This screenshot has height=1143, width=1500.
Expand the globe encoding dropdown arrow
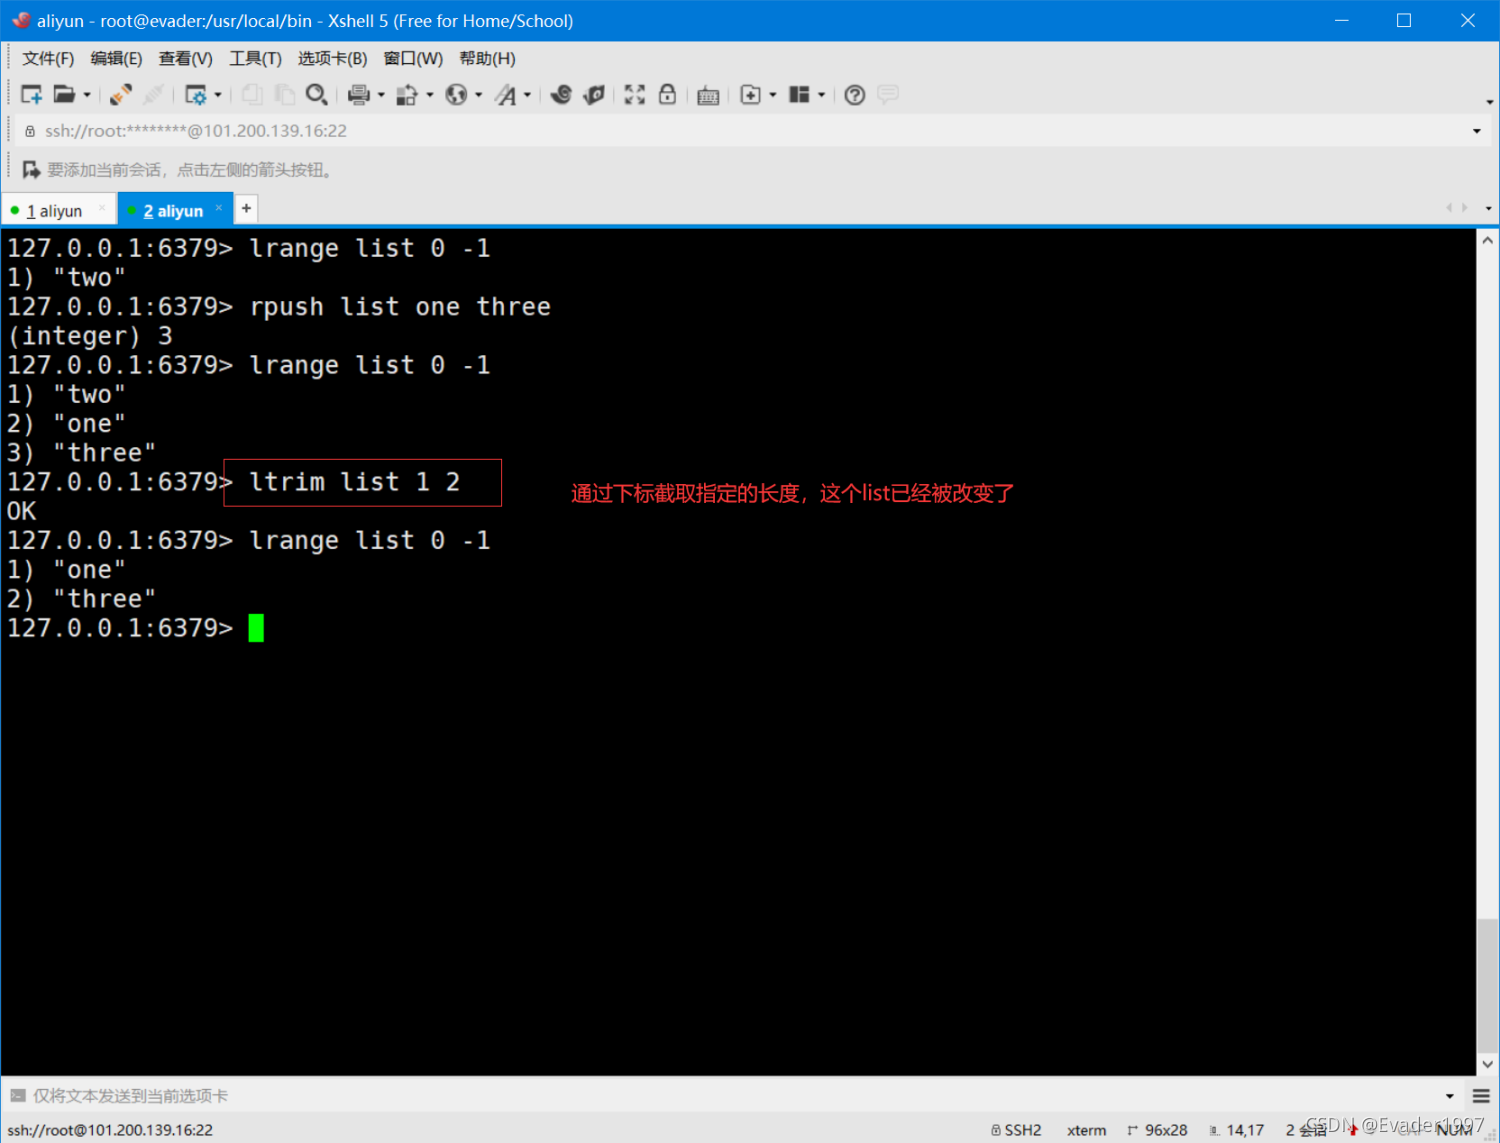pos(478,95)
